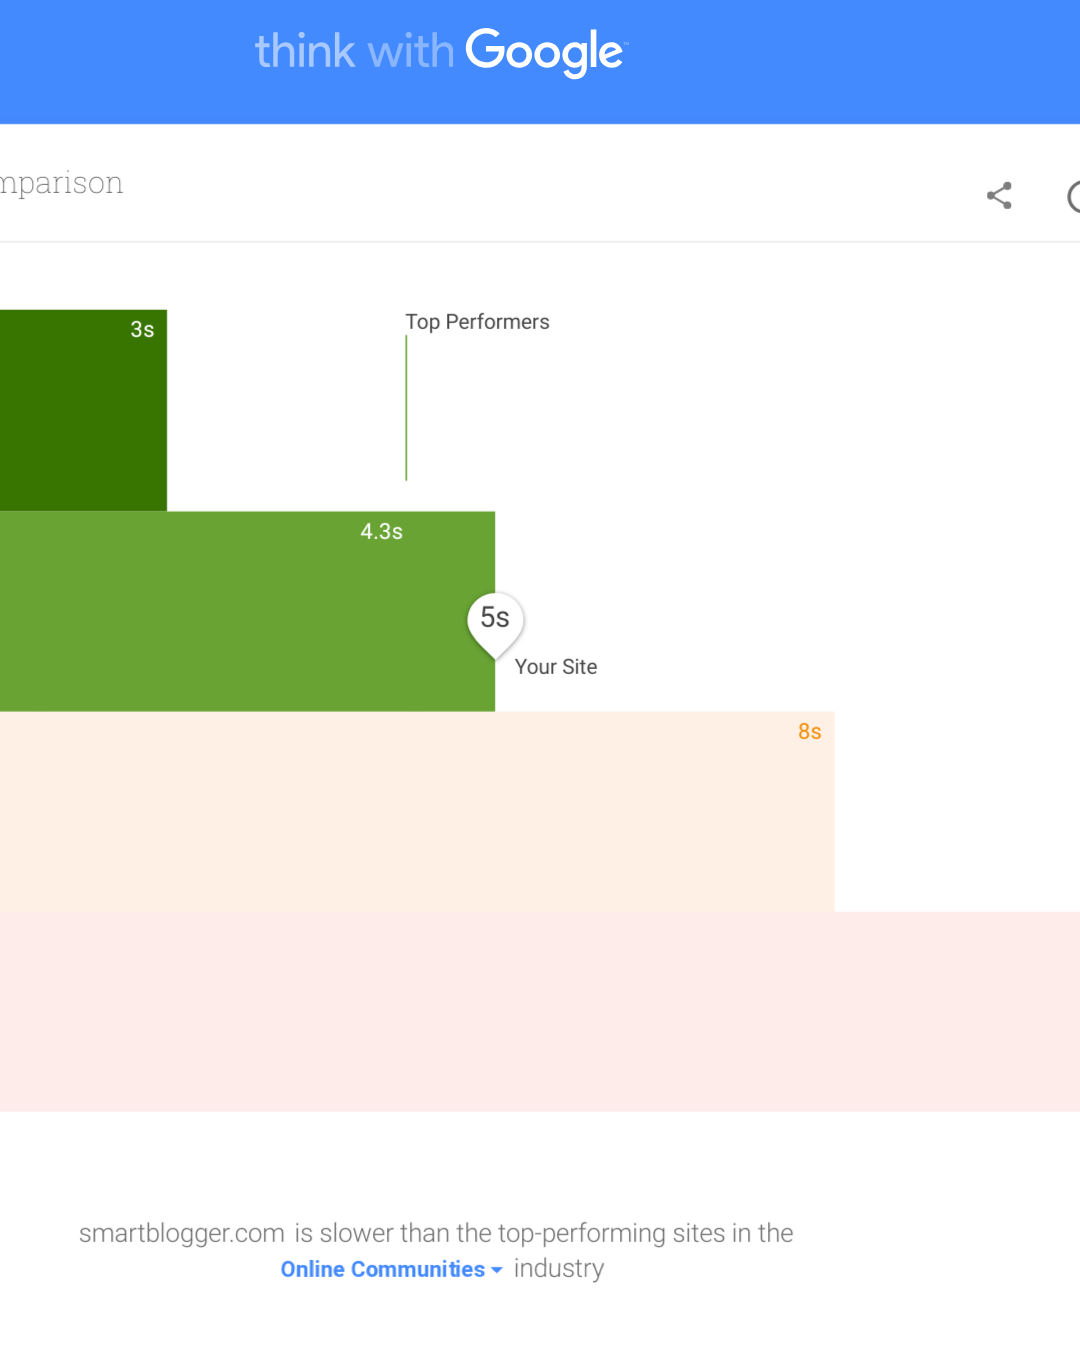Click the Your Site label
This screenshot has height=1365, width=1080.
(x=556, y=667)
